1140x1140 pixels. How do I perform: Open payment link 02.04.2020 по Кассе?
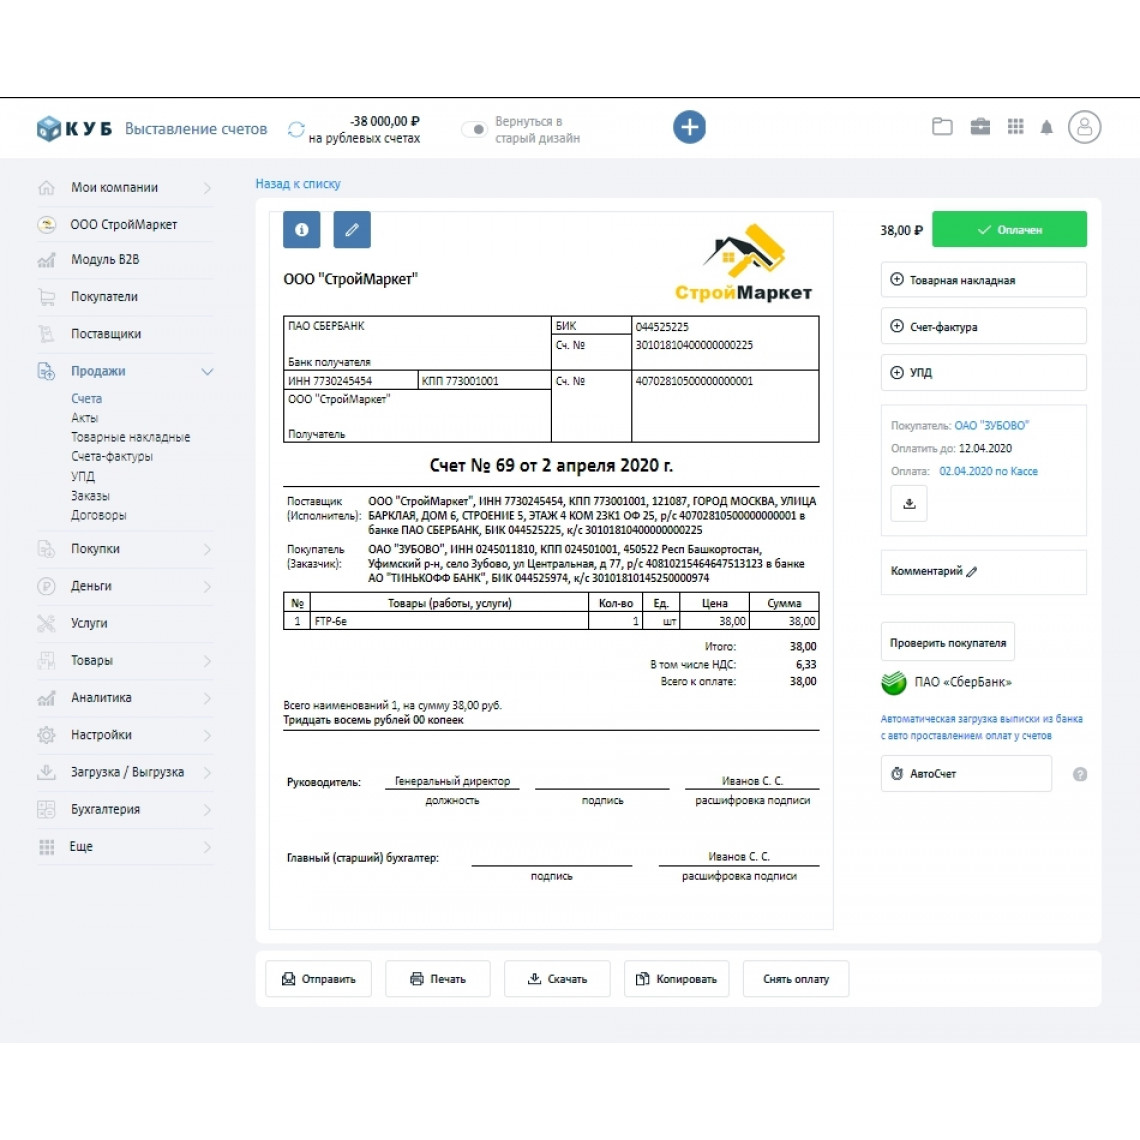coord(988,471)
